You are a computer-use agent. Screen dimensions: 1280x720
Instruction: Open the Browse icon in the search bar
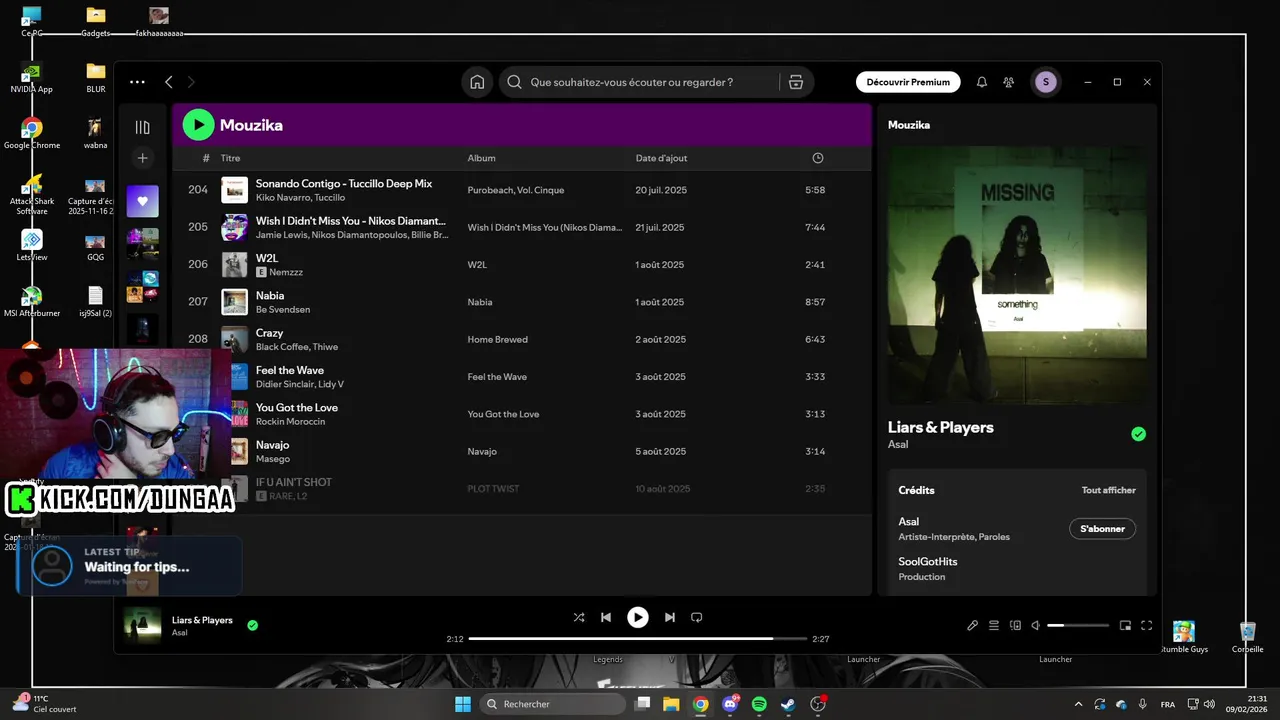[796, 82]
